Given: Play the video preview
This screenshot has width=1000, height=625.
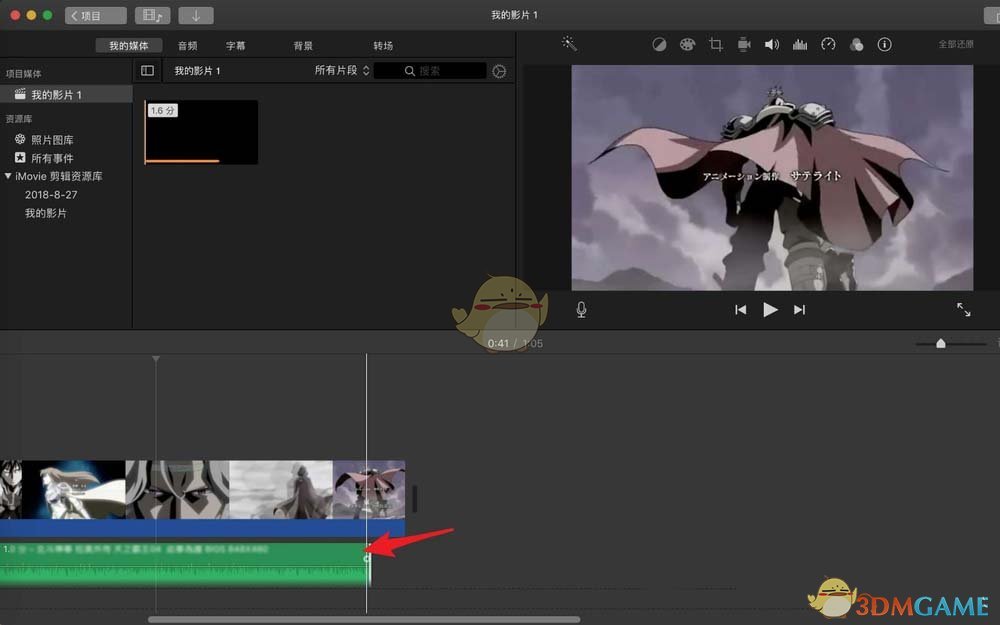Looking at the screenshot, I should coord(770,310).
